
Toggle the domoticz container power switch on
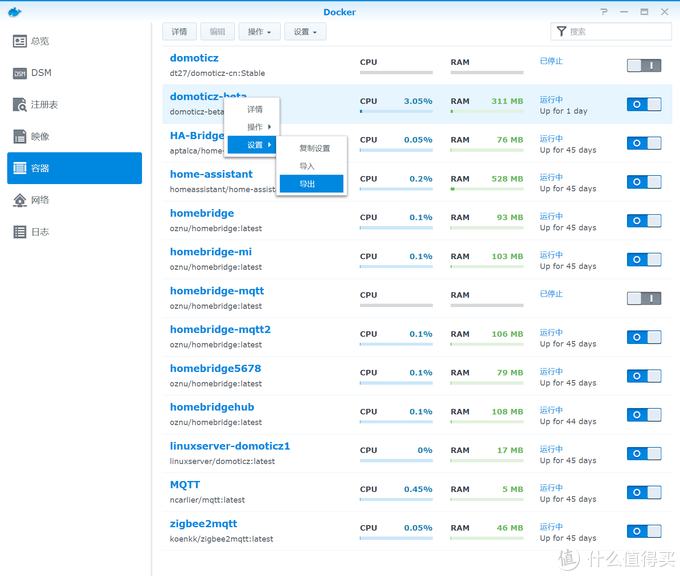644,65
